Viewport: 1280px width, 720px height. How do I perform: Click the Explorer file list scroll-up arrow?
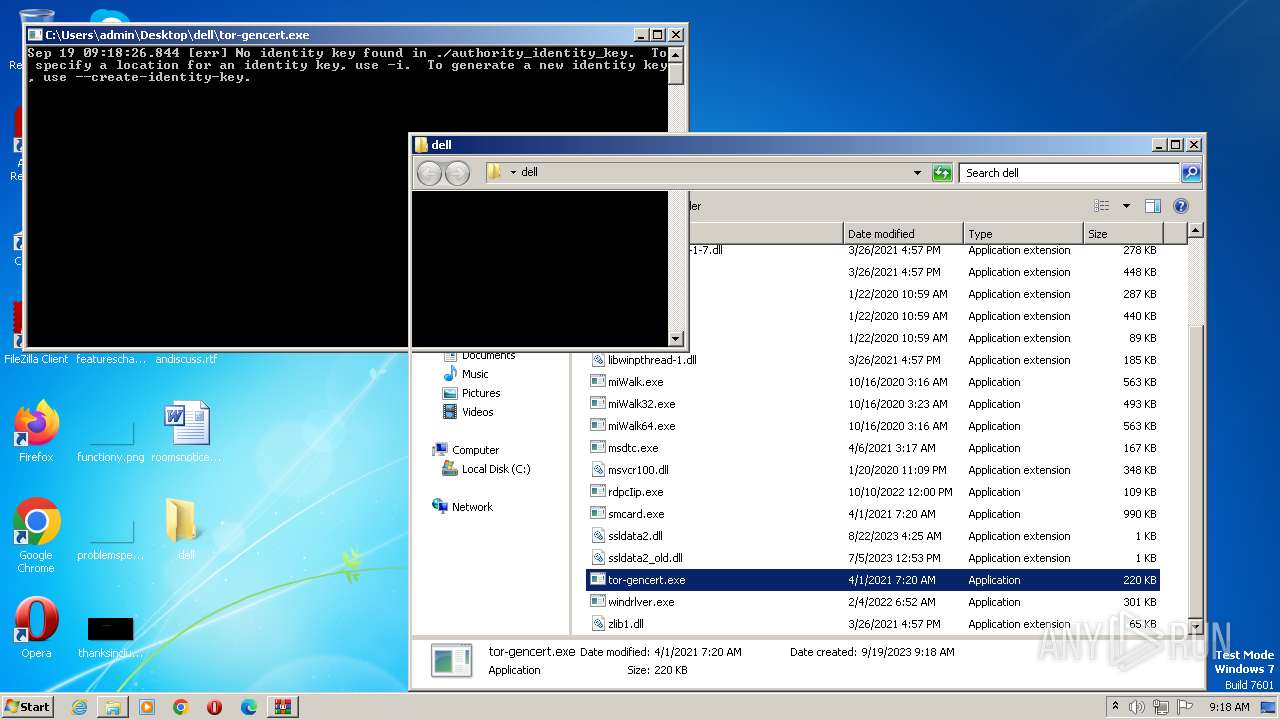[1195, 231]
